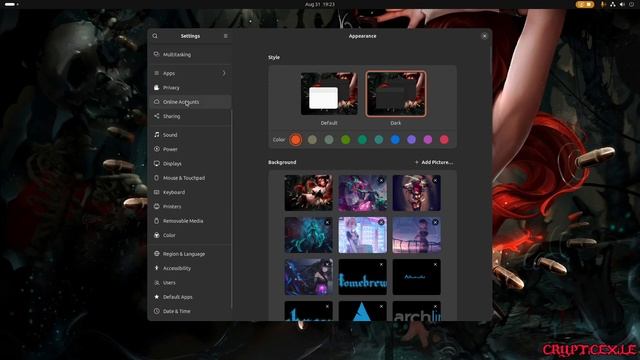This screenshot has width=640, height=360.
Task: Click the Mouse & Touchpad icon
Action: pyautogui.click(x=156, y=178)
